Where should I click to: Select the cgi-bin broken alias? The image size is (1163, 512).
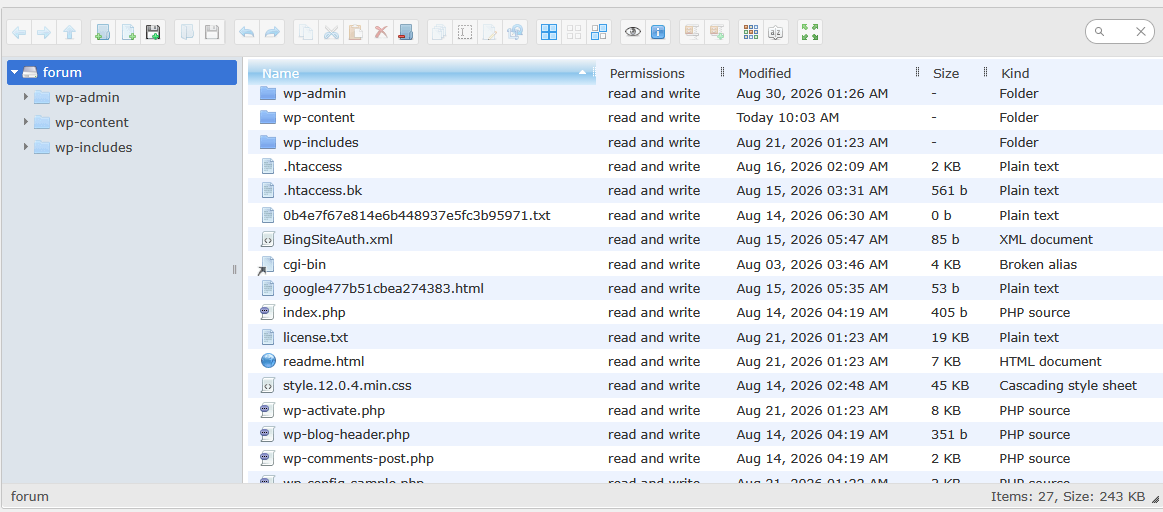click(705, 264)
